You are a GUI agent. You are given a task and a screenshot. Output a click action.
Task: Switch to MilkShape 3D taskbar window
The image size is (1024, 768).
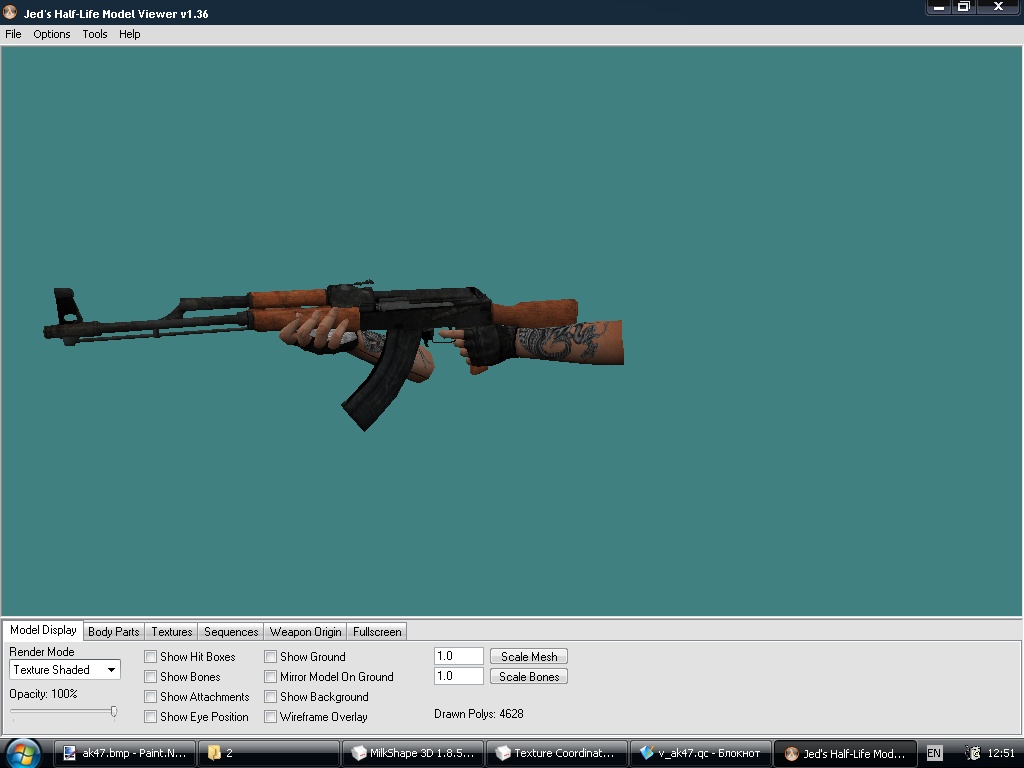[413, 753]
